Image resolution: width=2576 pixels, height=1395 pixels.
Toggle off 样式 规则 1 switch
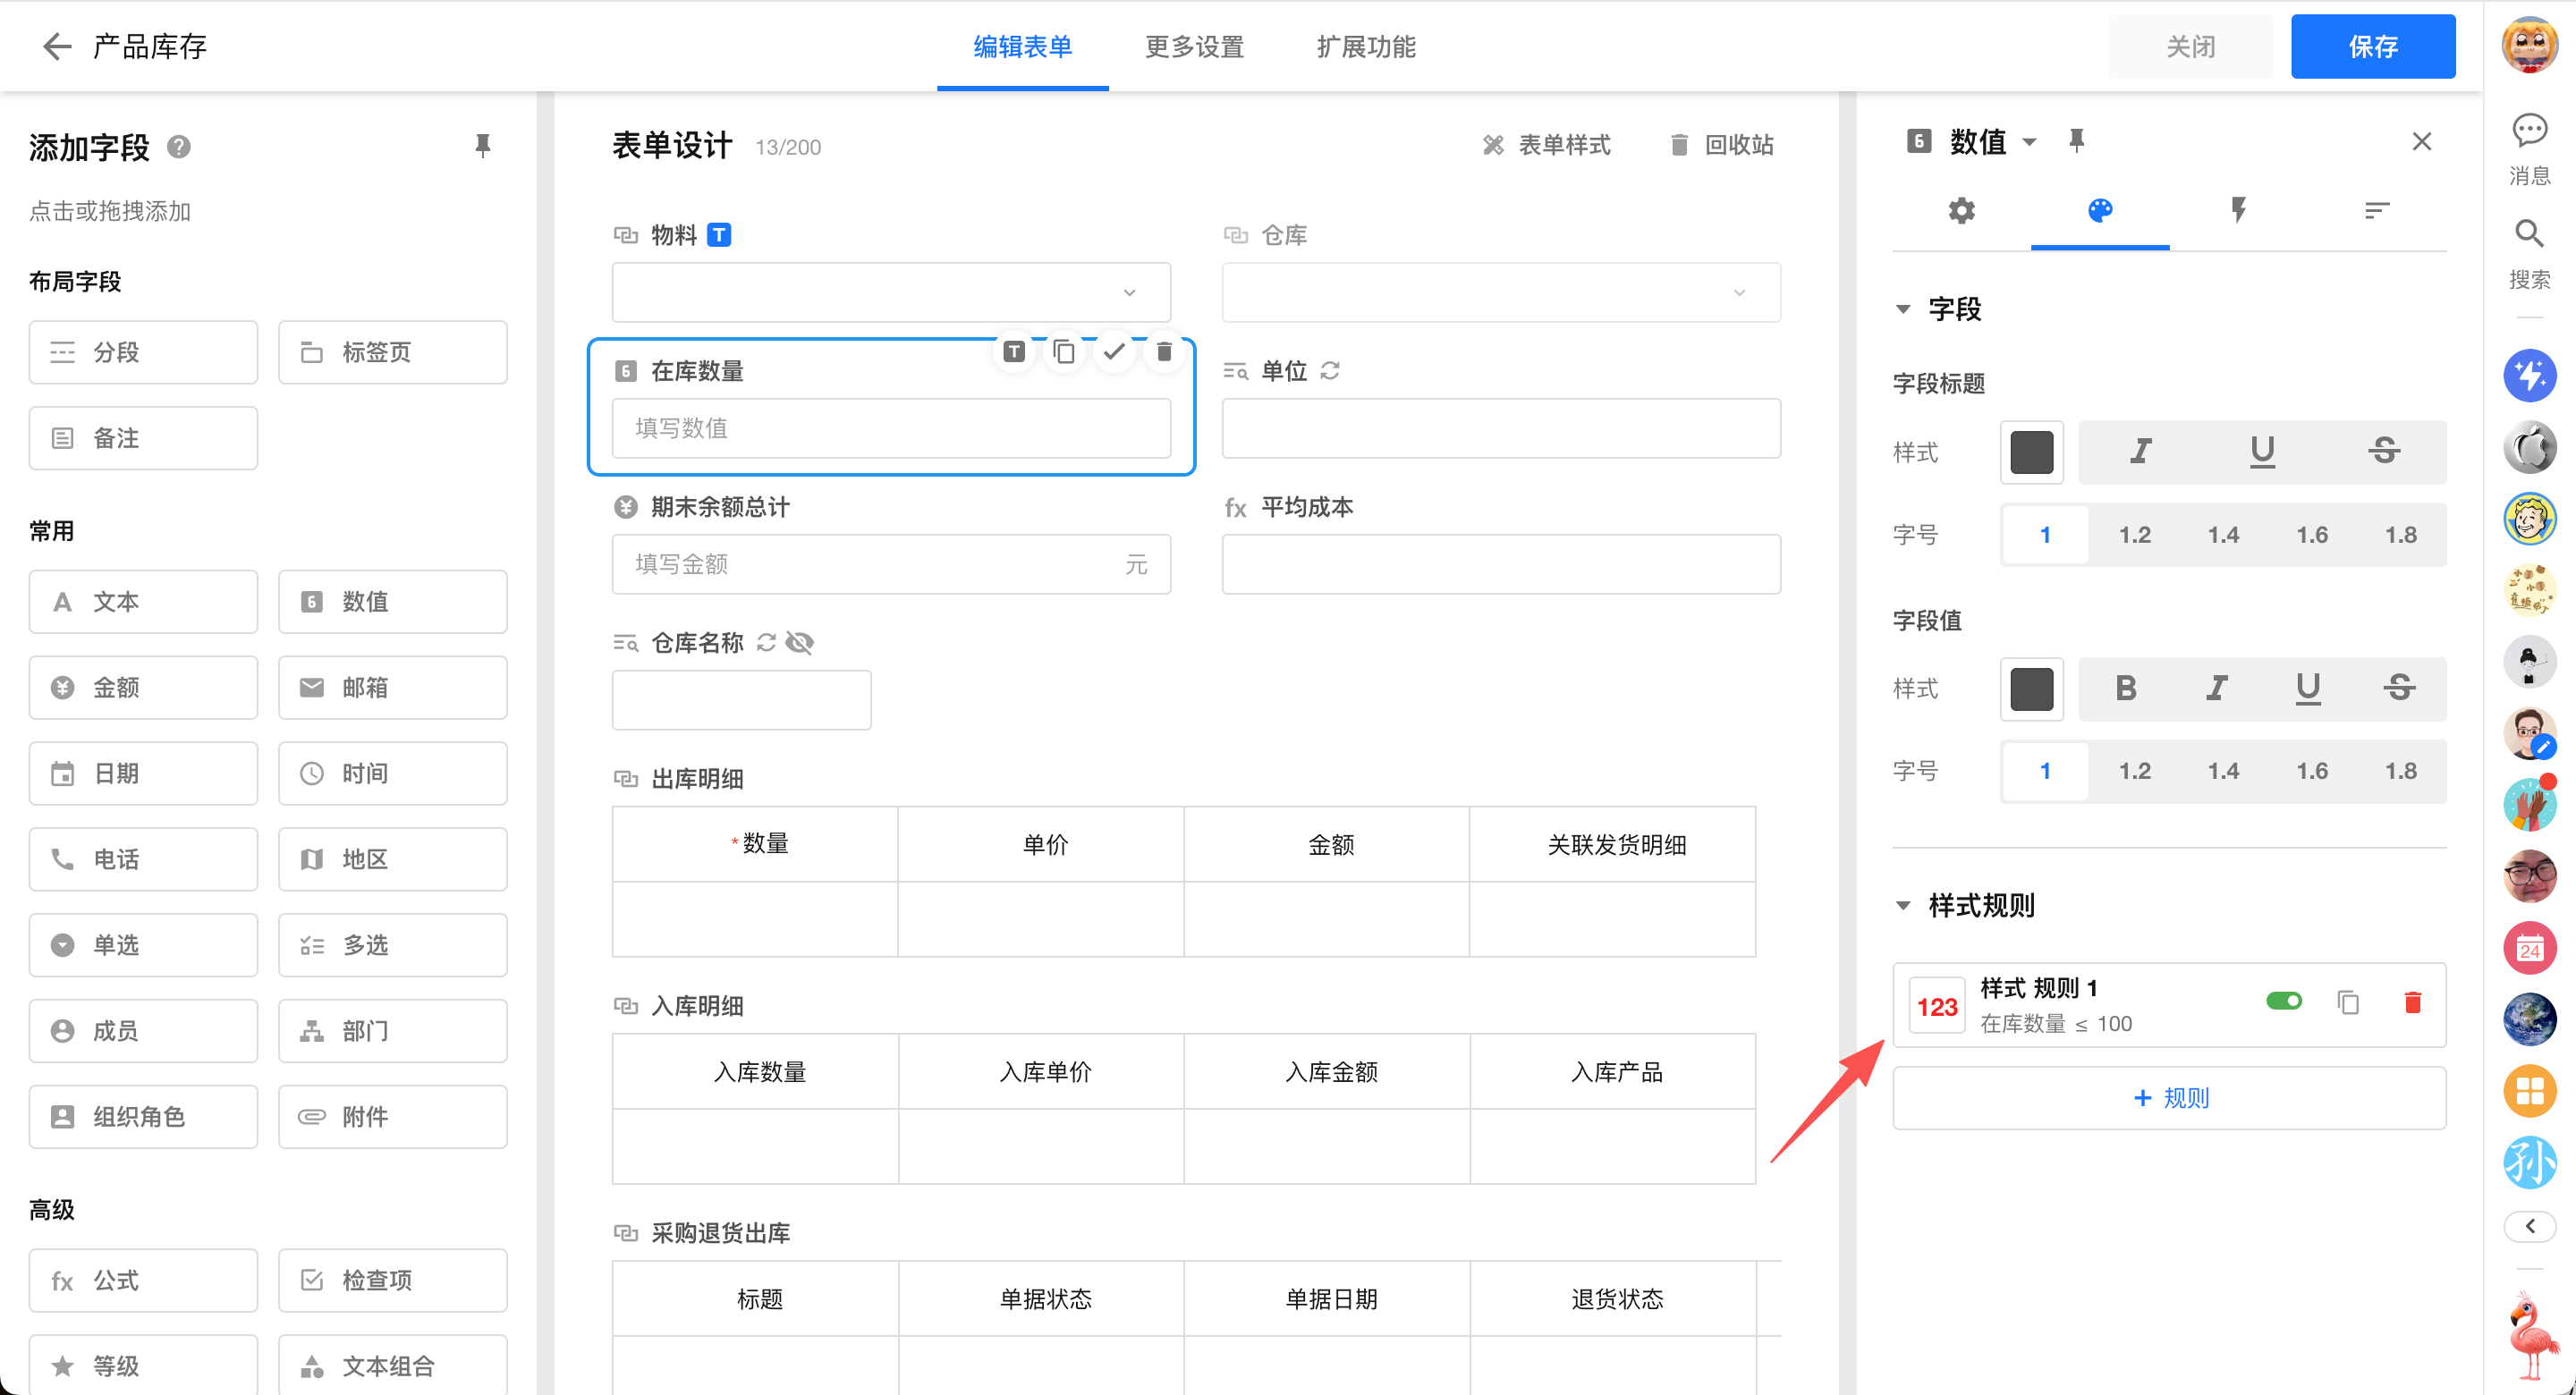pos(2284,1001)
